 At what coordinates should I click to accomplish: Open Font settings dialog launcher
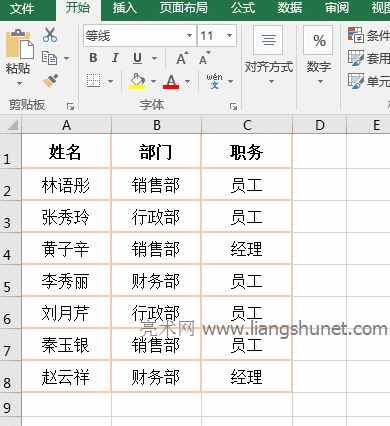(x=233, y=106)
